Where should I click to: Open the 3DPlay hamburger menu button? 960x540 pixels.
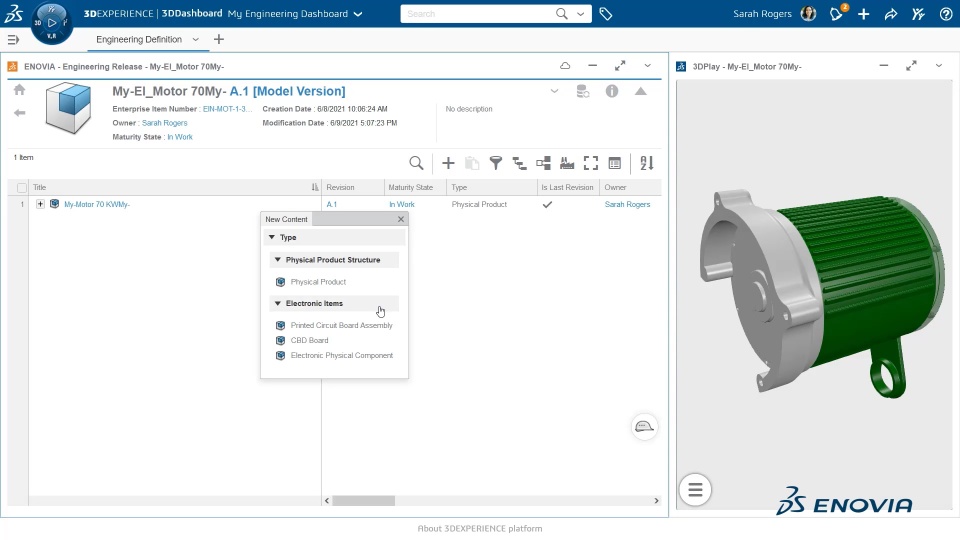click(x=695, y=490)
